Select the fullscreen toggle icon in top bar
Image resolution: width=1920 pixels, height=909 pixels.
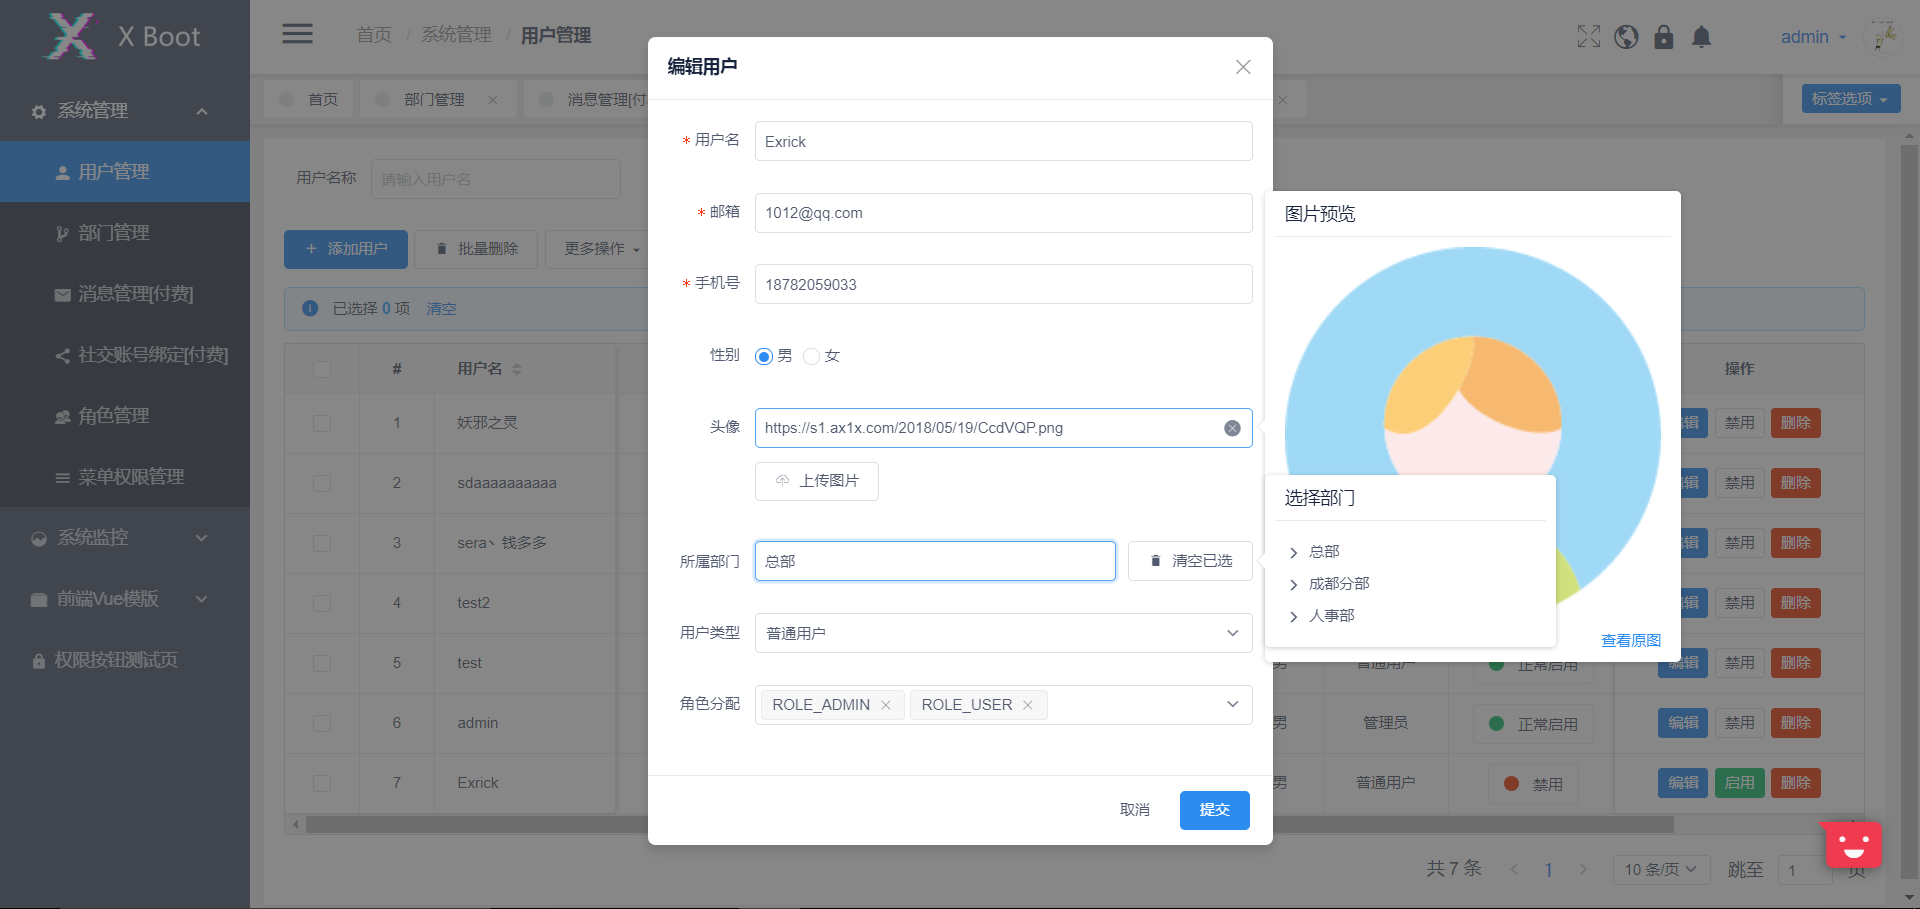click(1587, 36)
